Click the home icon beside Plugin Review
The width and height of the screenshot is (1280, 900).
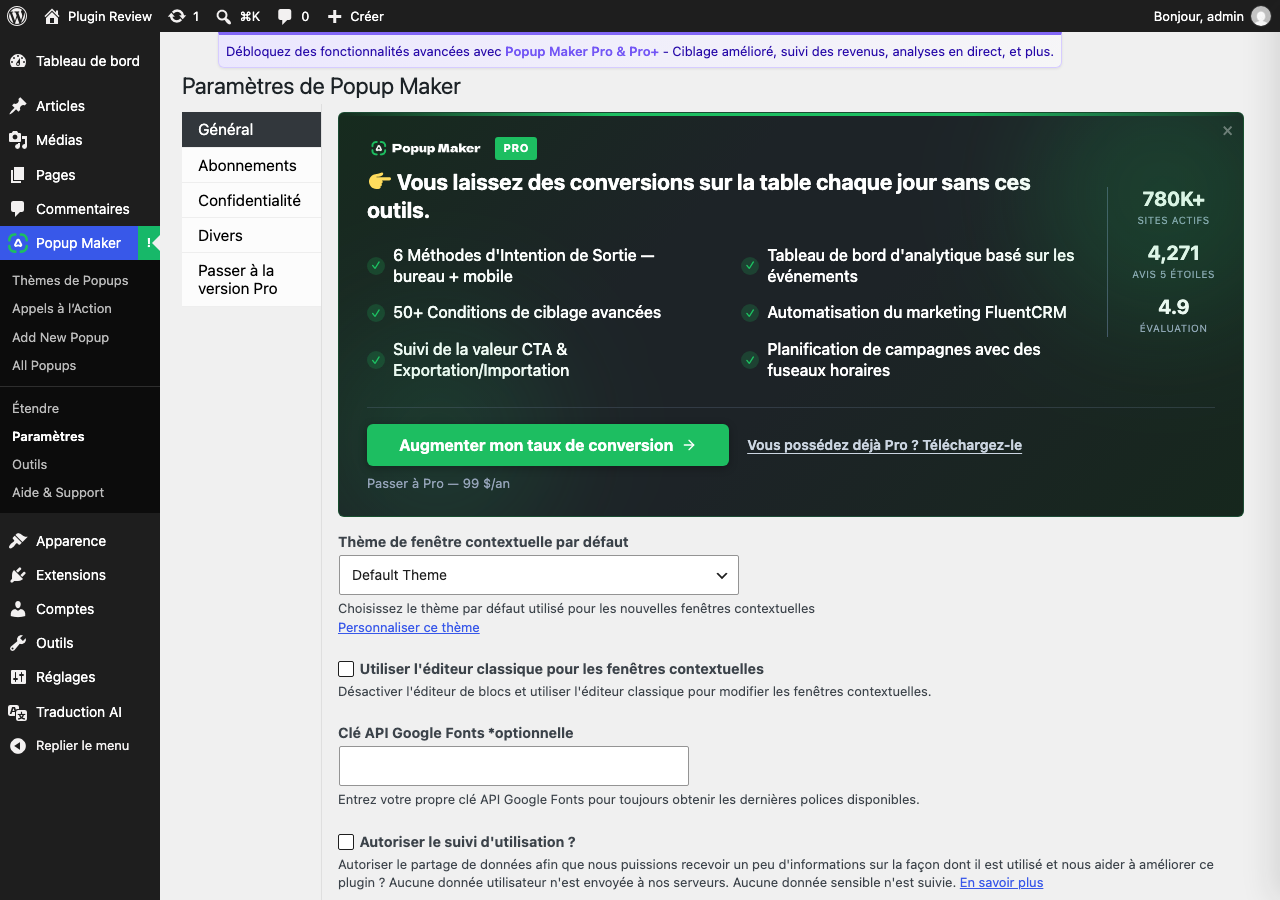[52, 16]
